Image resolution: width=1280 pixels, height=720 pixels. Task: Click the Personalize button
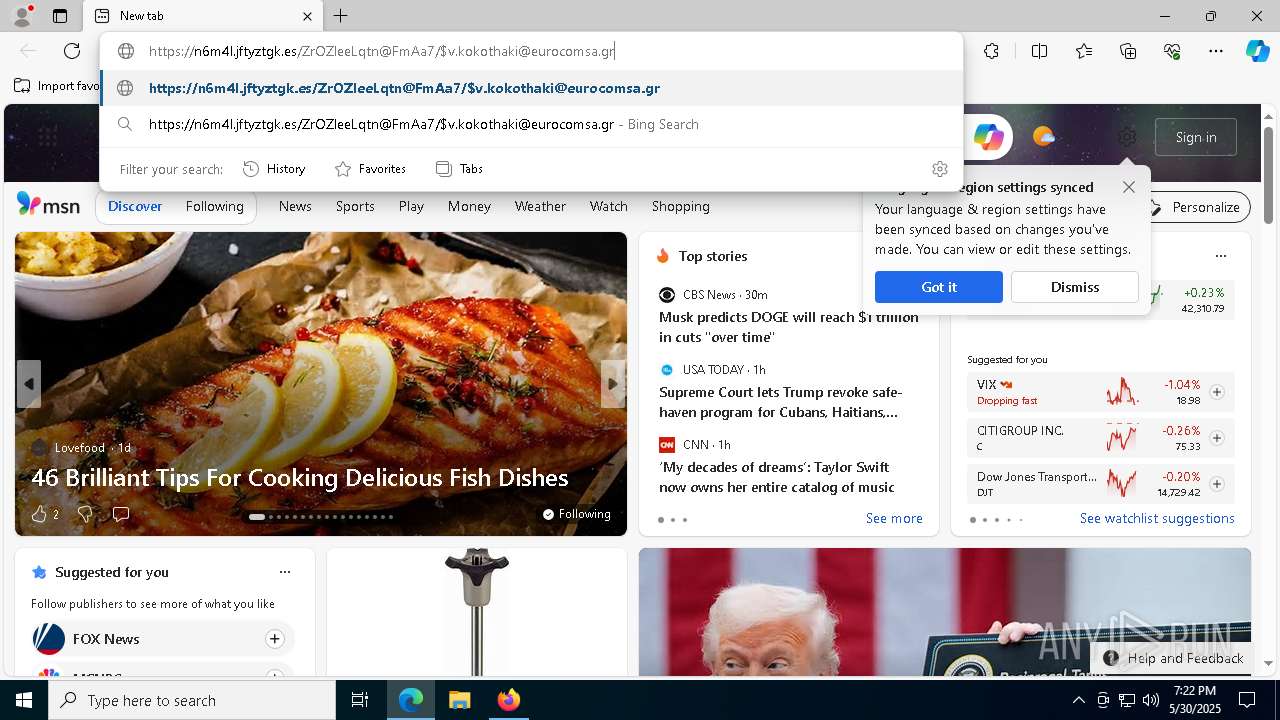[1197, 207]
